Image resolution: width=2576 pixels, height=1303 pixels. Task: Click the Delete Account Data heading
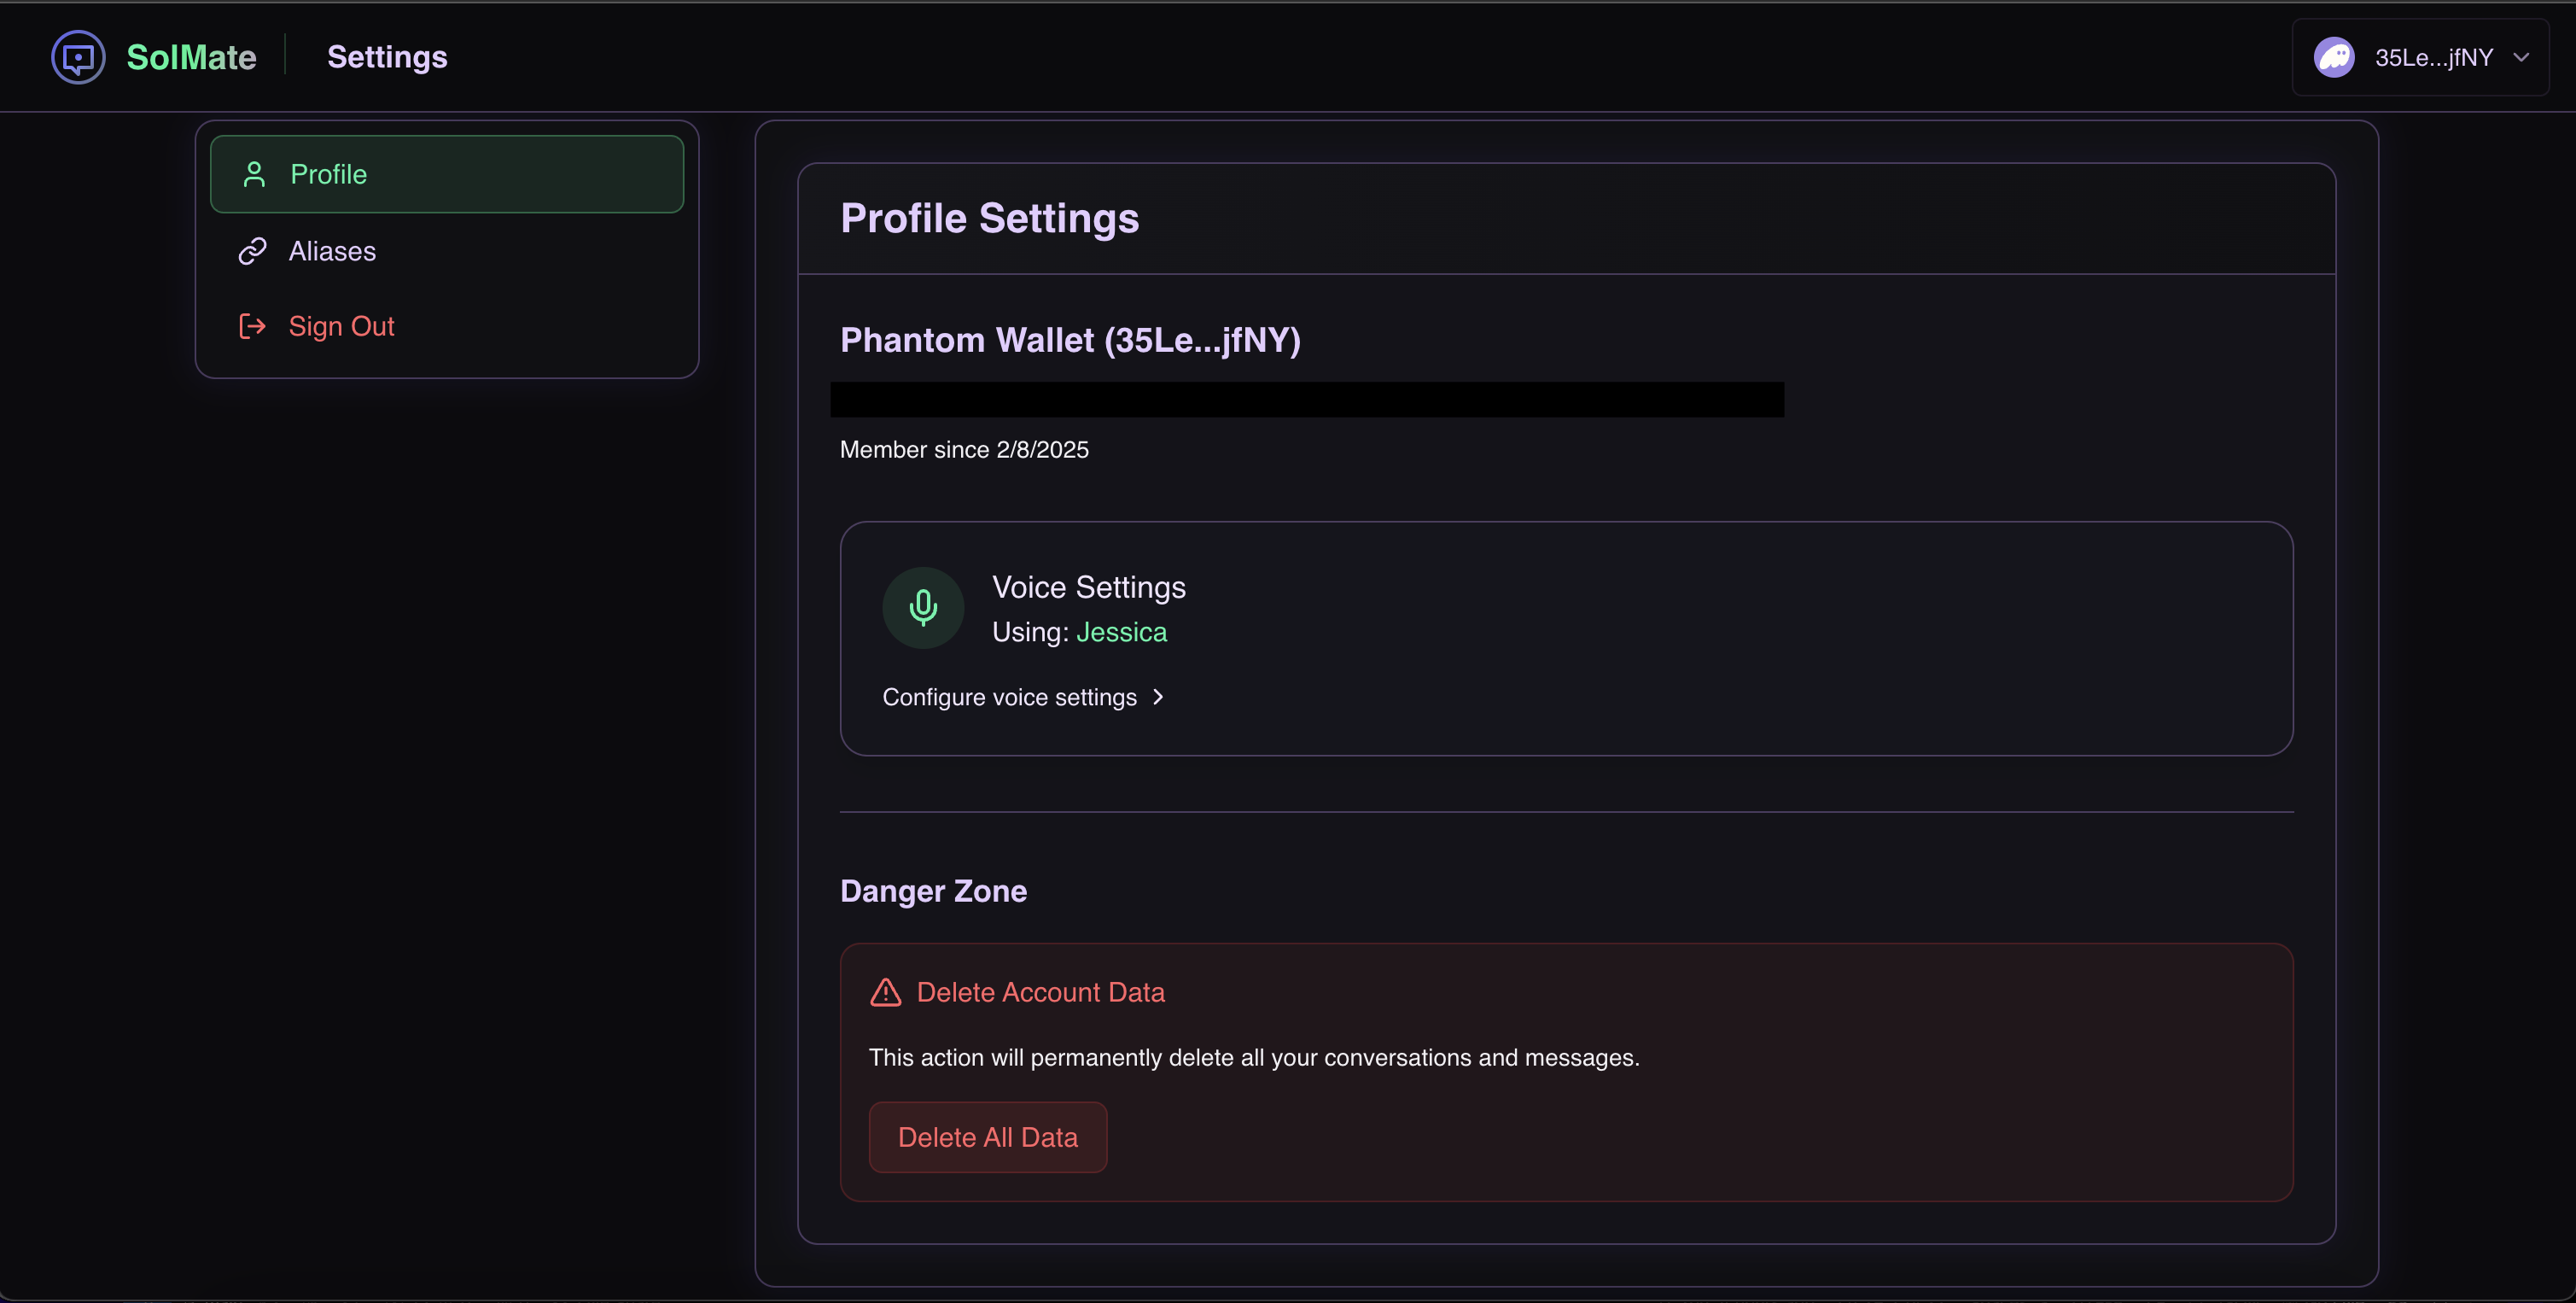[1040, 992]
